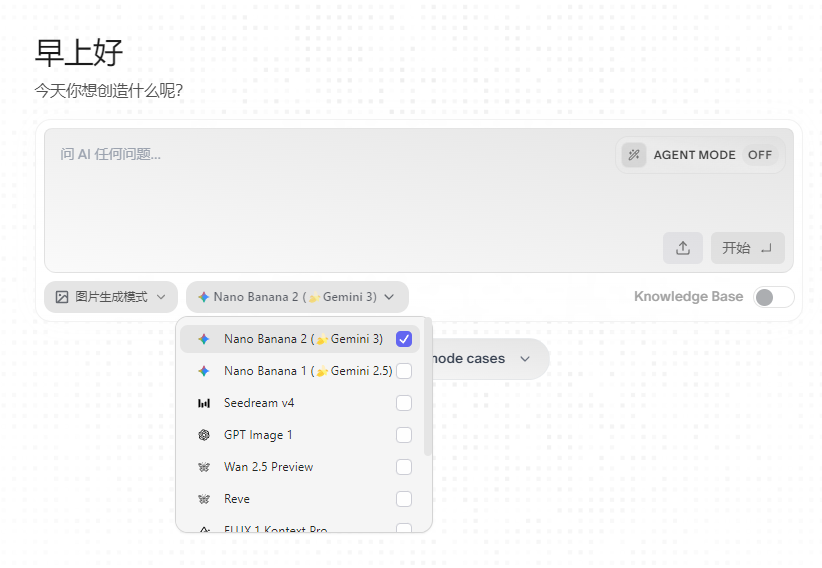Select Wan 2.5 Preview model
The width and height of the screenshot is (822, 568).
tap(300, 467)
